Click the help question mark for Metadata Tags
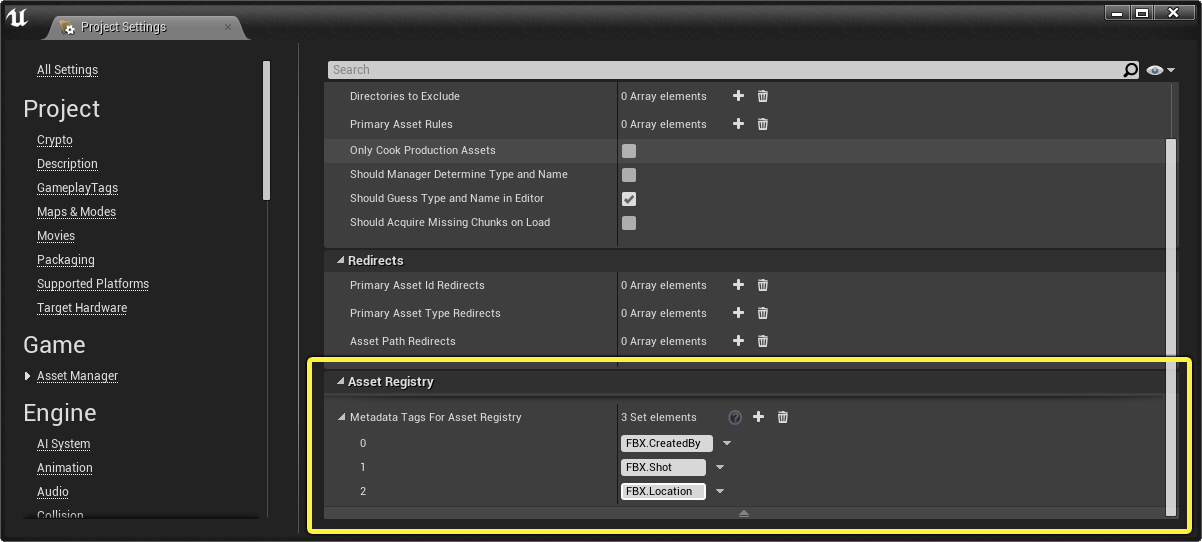Screen dimensions: 1202x542 point(735,417)
